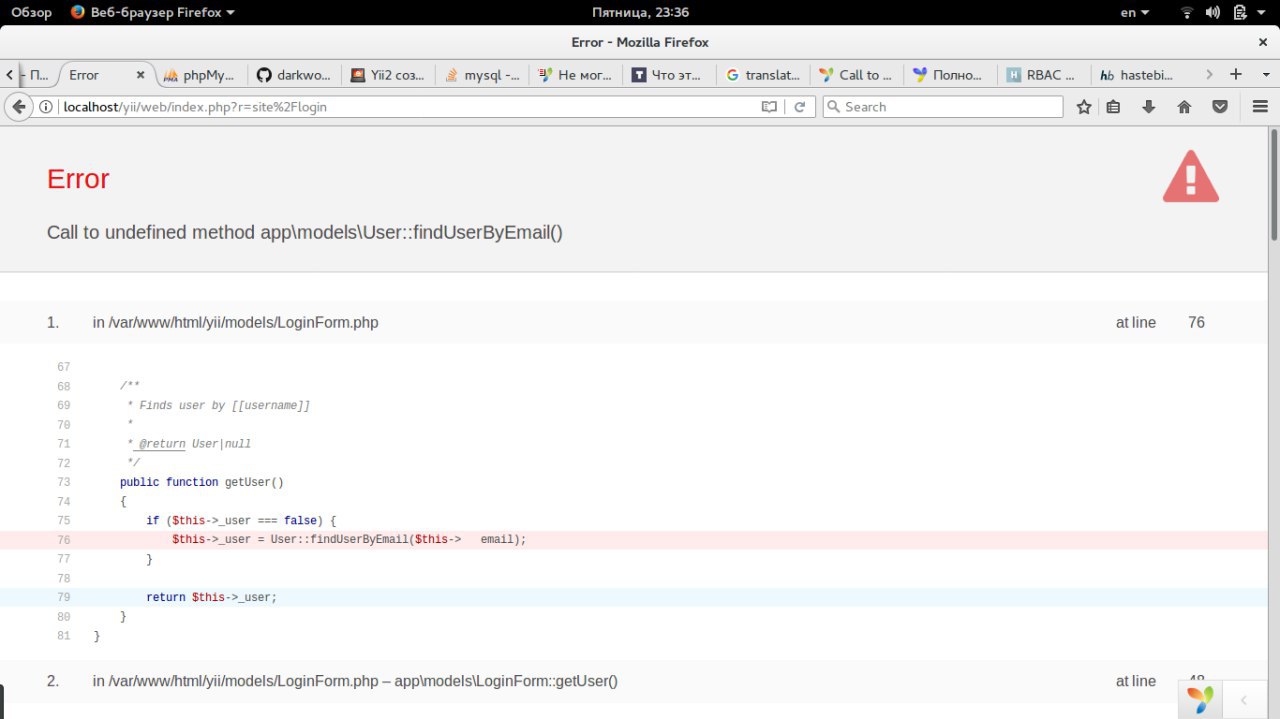Click the code line 79 return statement
Screen dimensions: 1280x719
[x=634, y=597]
